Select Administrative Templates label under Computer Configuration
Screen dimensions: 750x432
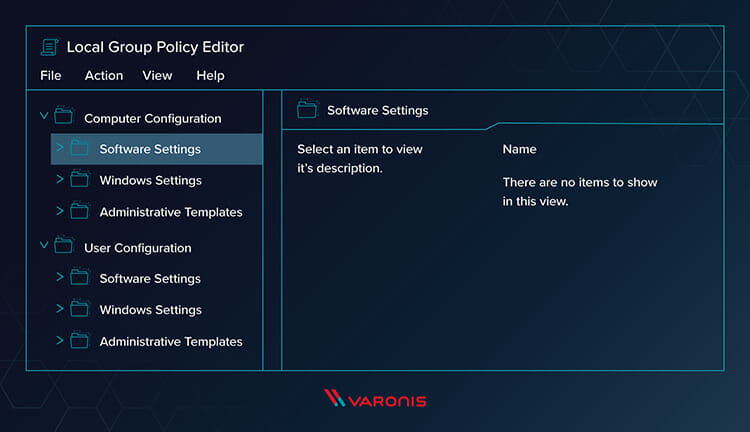coord(171,212)
